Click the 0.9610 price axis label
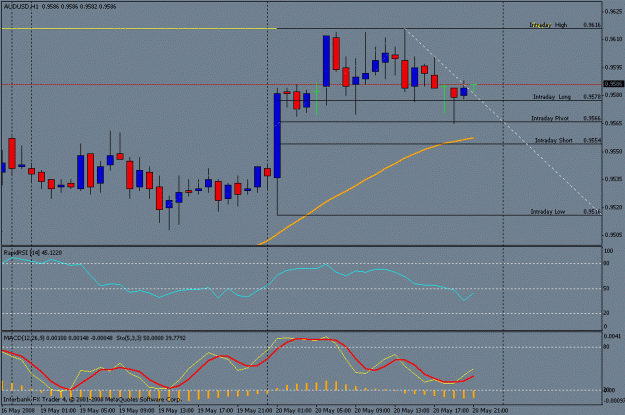 (x=614, y=39)
